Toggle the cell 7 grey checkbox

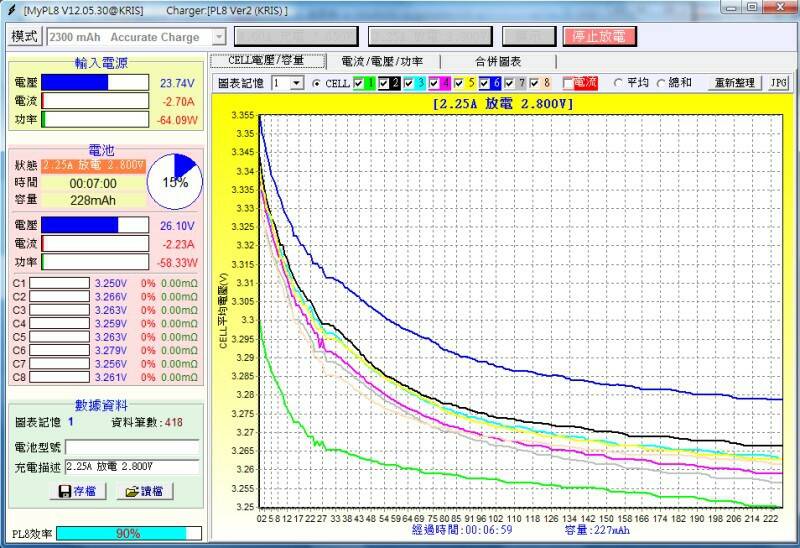point(509,83)
